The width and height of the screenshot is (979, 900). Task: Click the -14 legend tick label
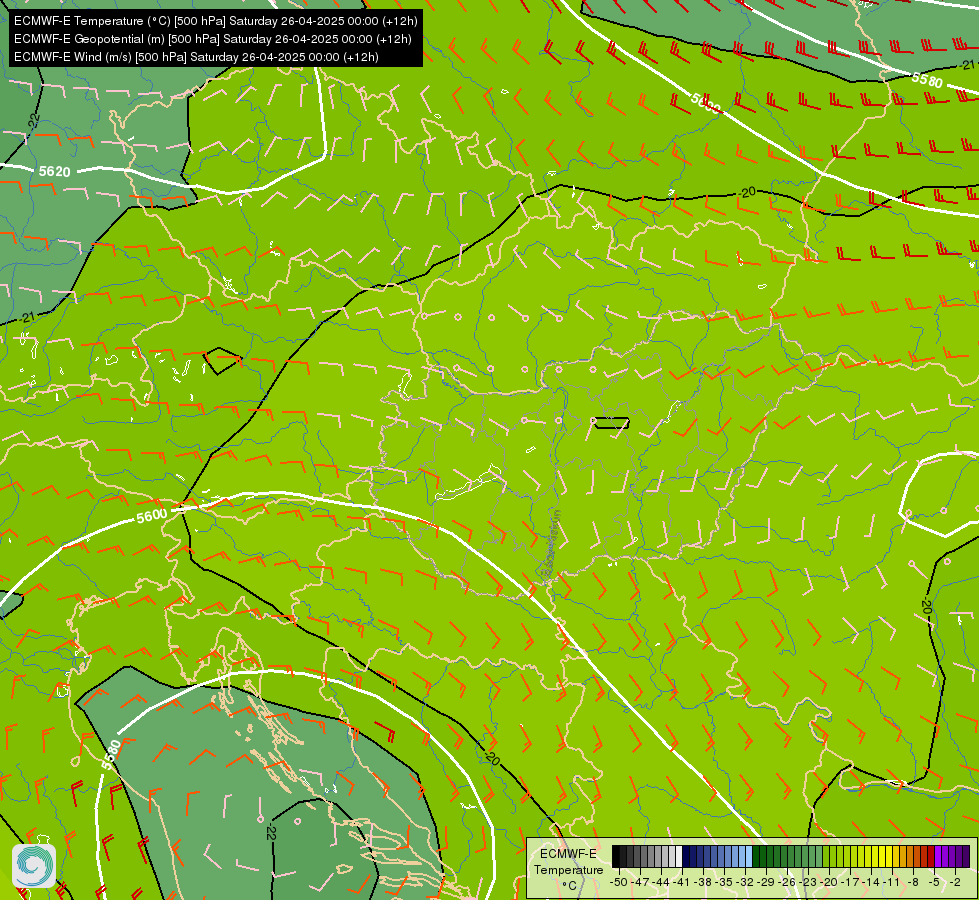click(871, 882)
